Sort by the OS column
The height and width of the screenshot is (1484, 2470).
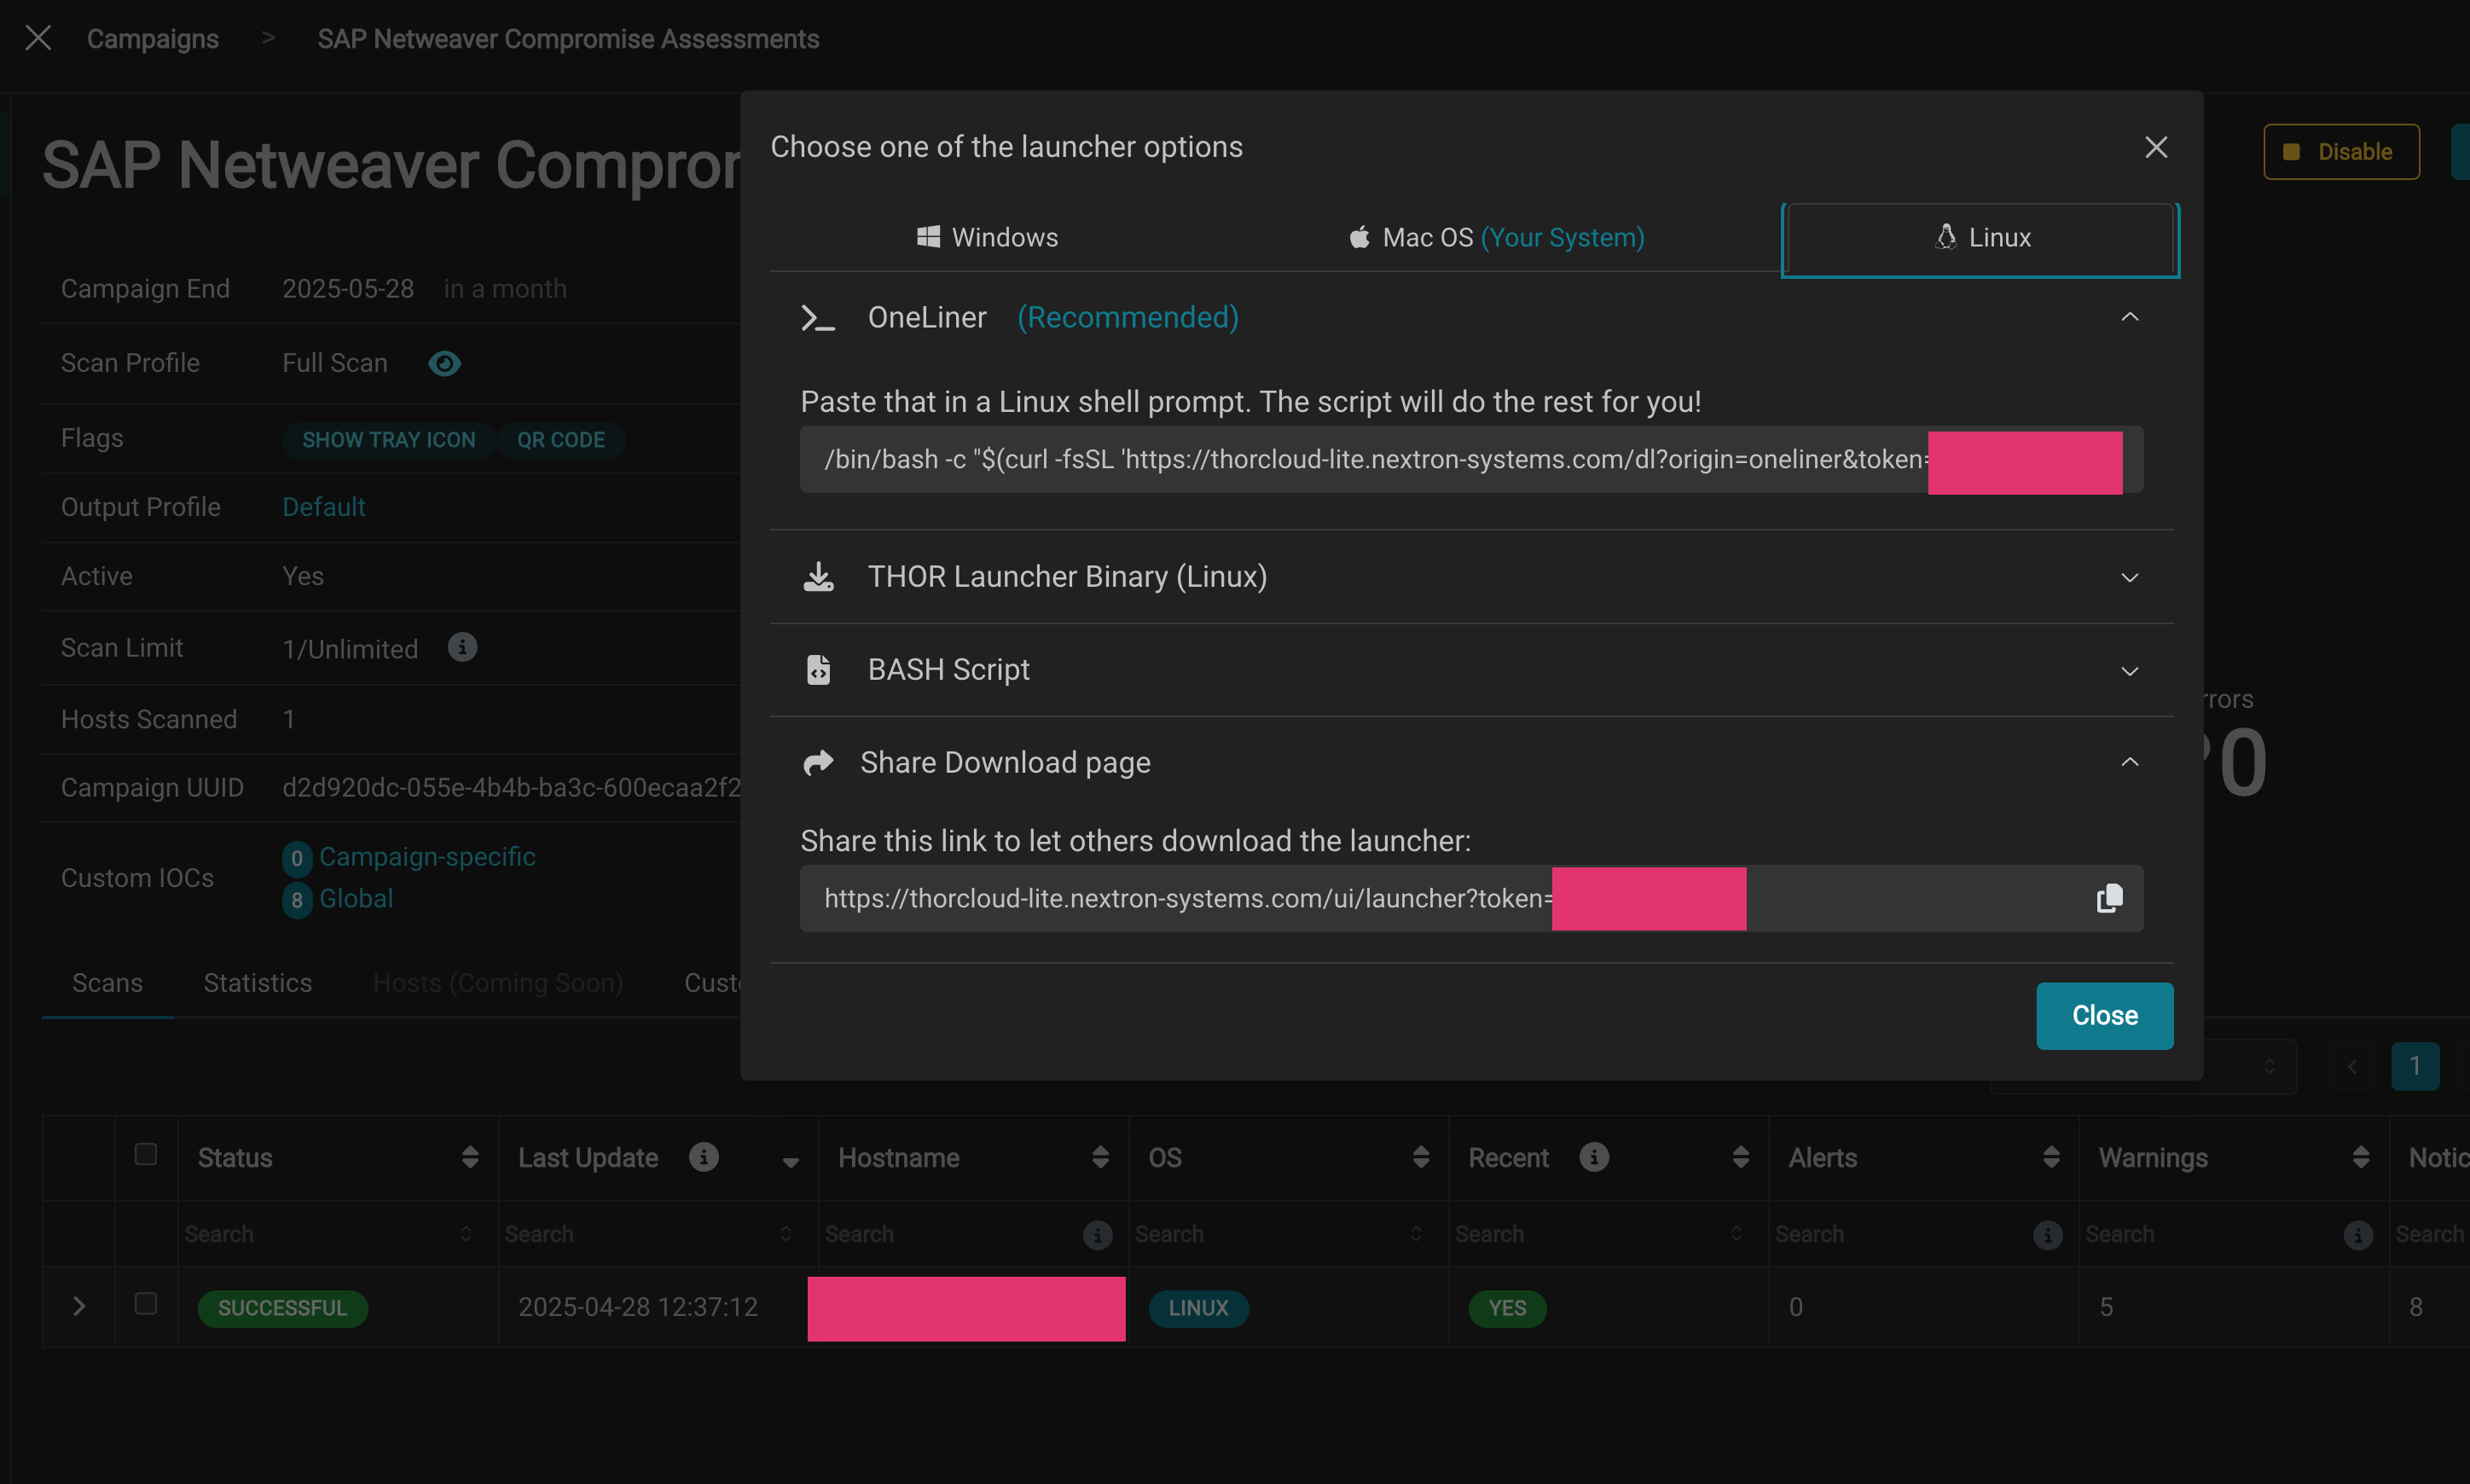tap(1421, 1158)
